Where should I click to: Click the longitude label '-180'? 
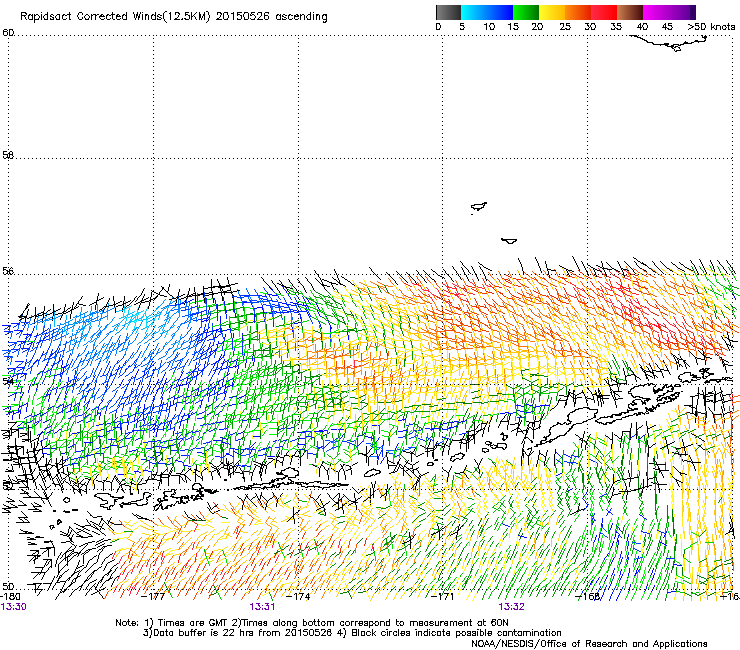coord(10,596)
